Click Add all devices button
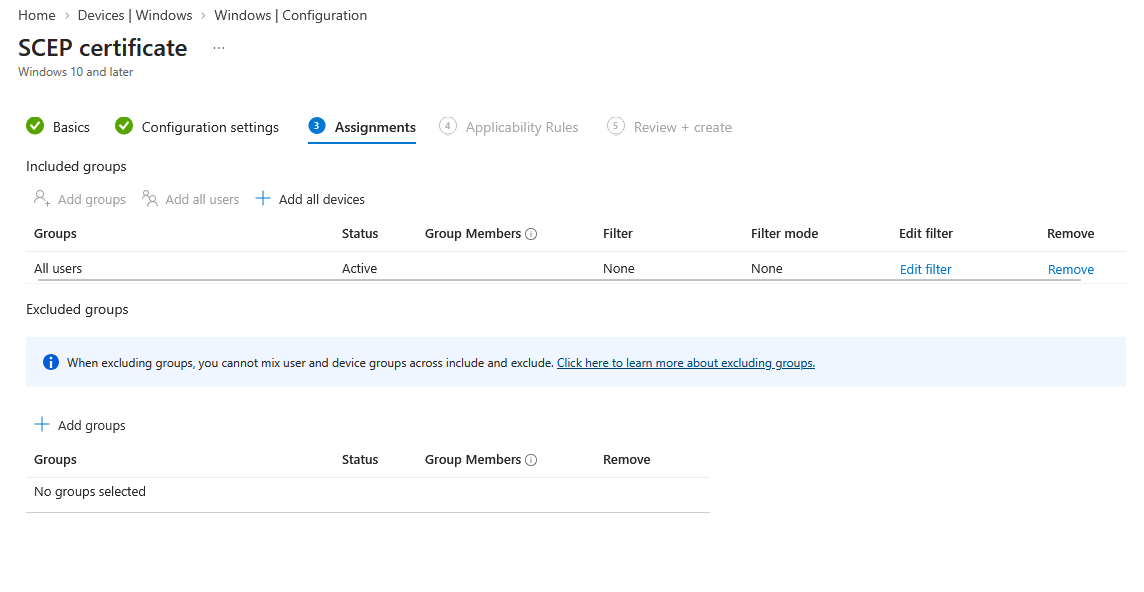The image size is (1144, 592). click(x=310, y=199)
